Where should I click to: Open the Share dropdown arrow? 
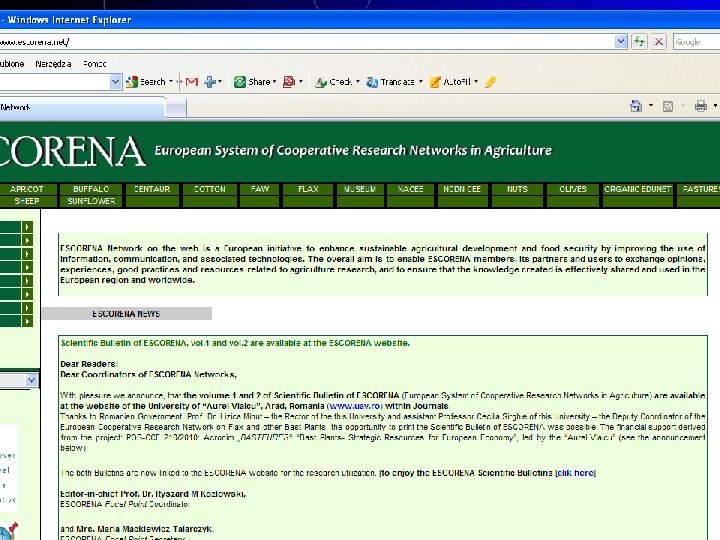coord(275,82)
